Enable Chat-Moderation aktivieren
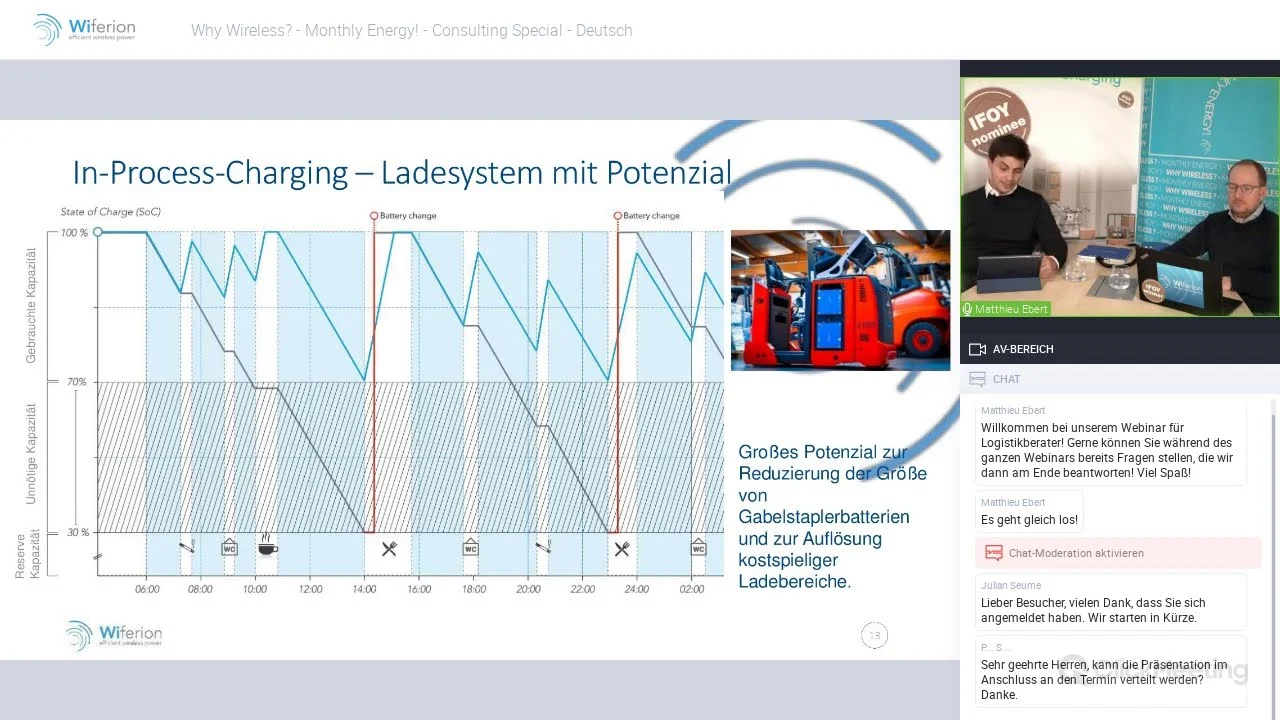The height and width of the screenshot is (720, 1280). tap(1076, 553)
